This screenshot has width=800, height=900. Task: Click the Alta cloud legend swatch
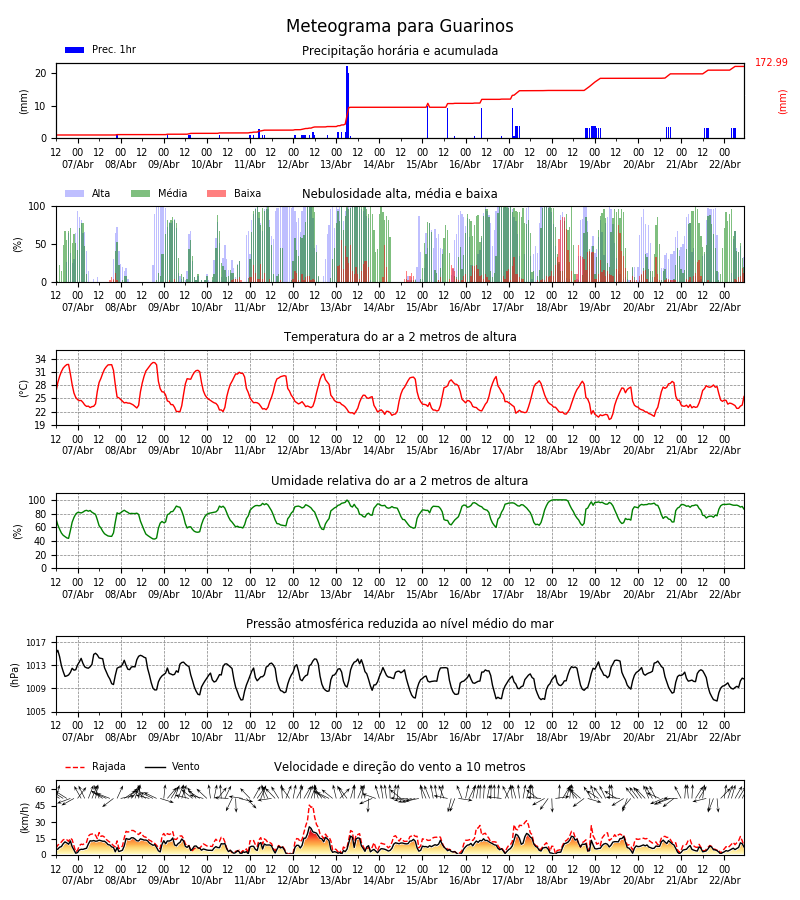pos(74,194)
